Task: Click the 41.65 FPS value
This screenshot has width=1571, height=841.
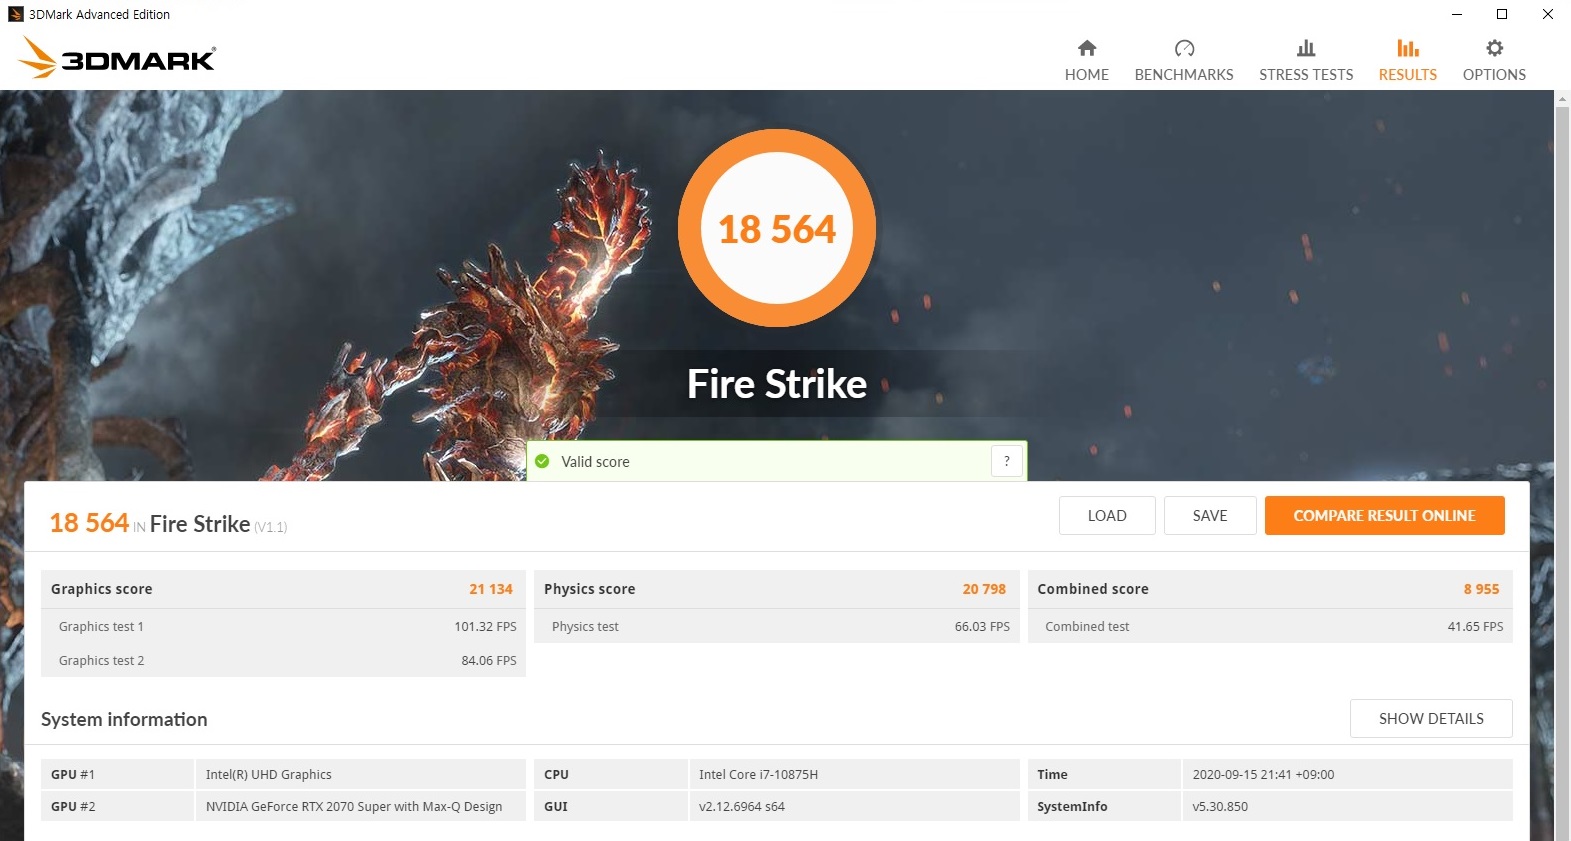Action: pos(1475,627)
